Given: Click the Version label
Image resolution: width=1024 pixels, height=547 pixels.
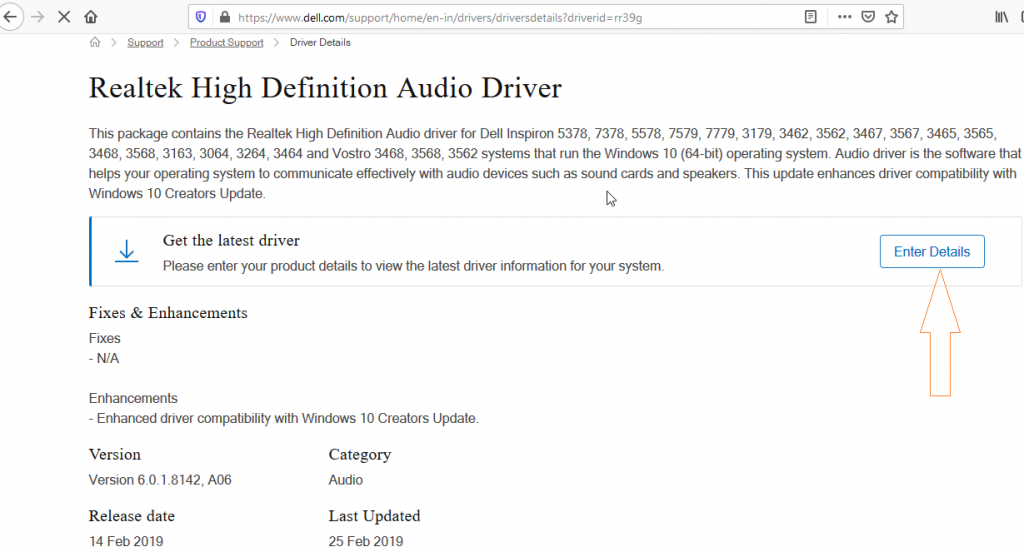Looking at the screenshot, I should pyautogui.click(x=115, y=454).
